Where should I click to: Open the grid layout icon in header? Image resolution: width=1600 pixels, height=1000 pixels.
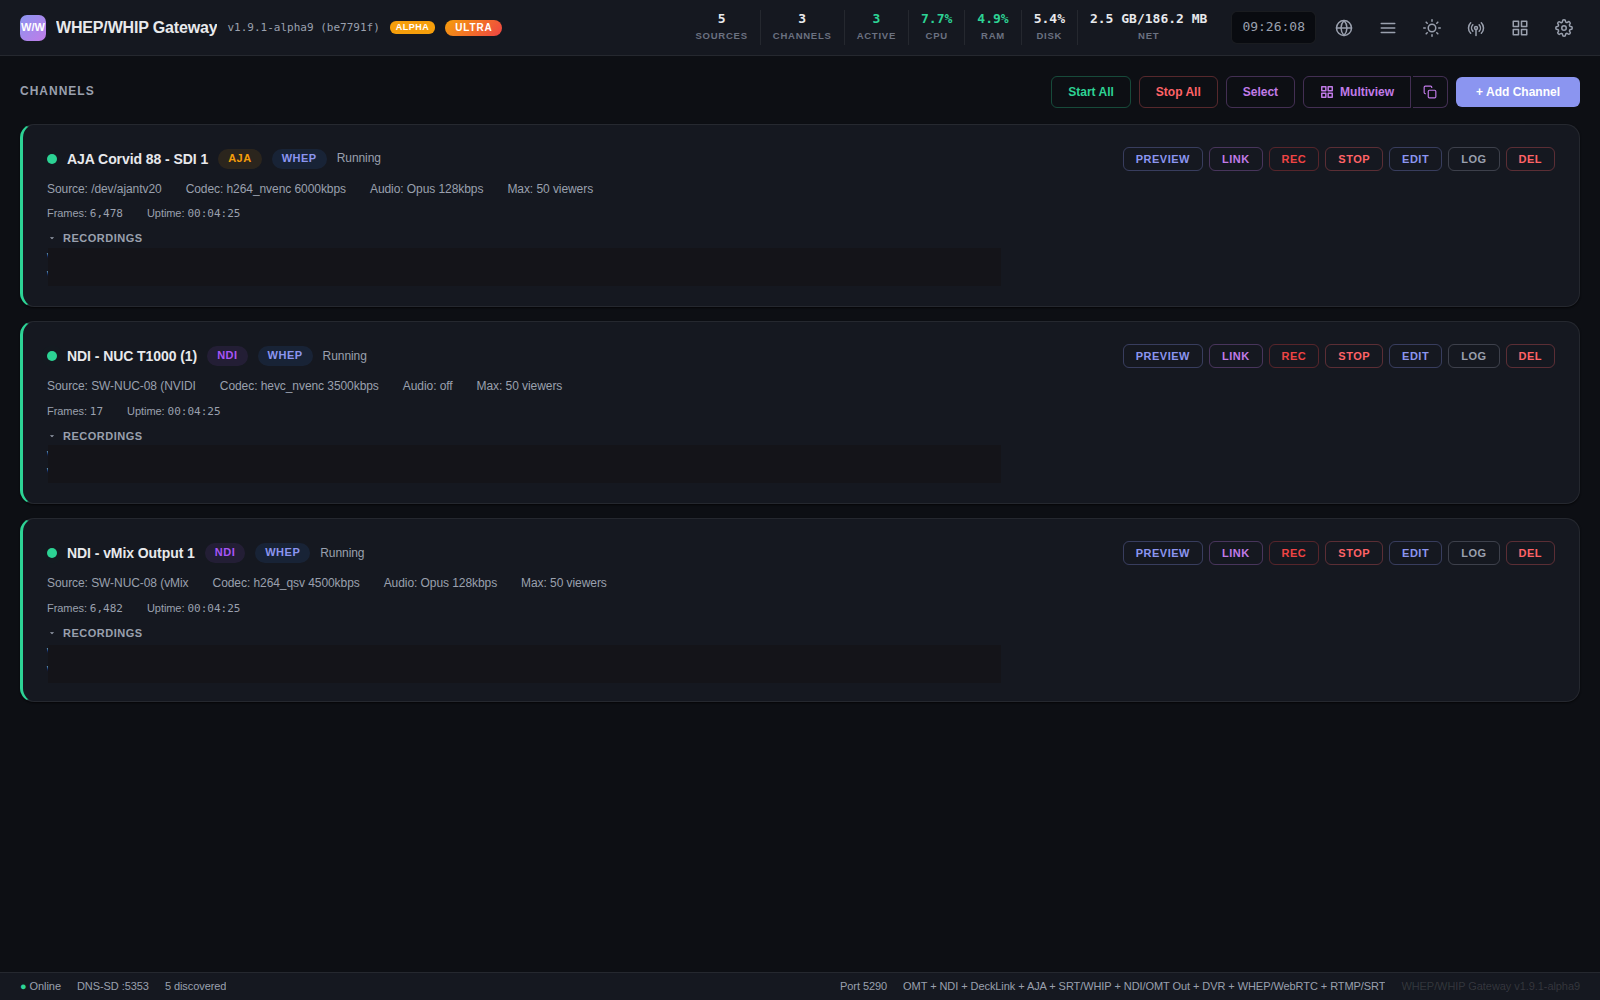[x=1520, y=28]
